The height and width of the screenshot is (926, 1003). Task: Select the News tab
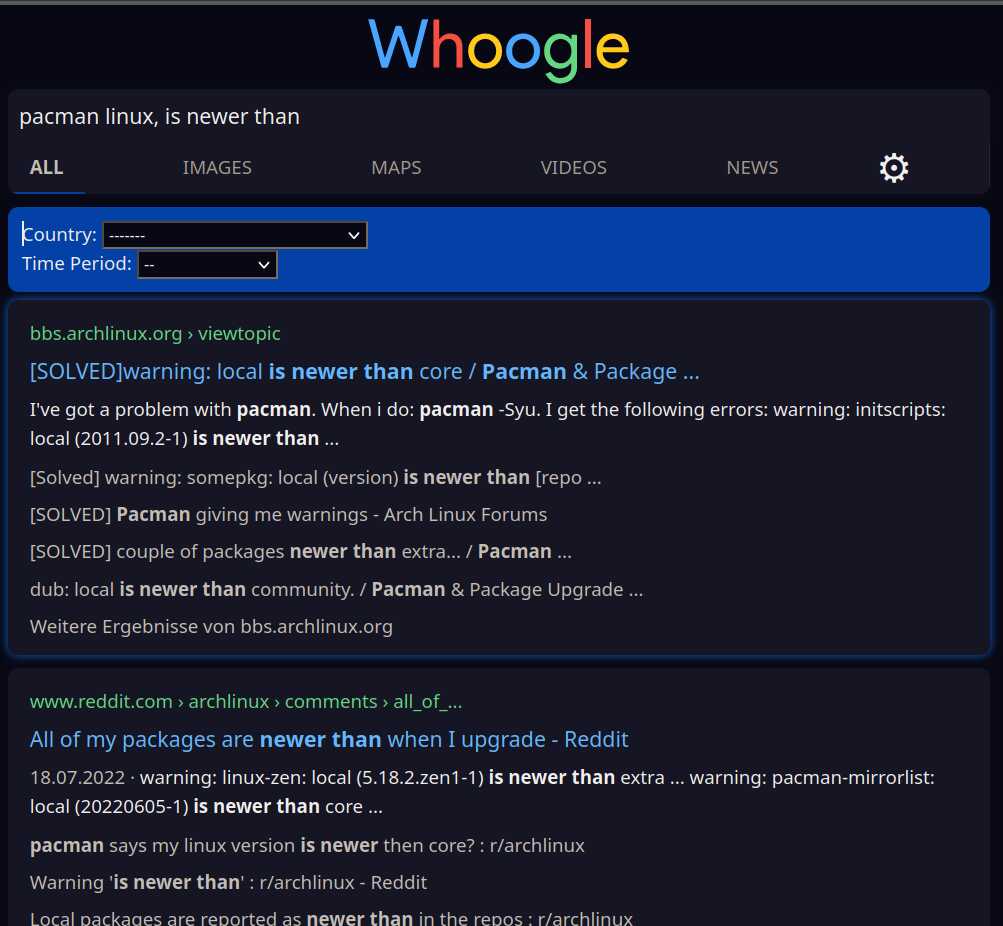tap(752, 168)
